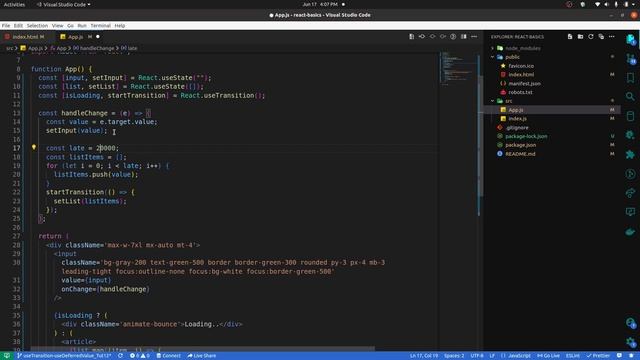Image resolution: width=640 pixels, height=360 pixels.
Task: Collapse all folders in Explorer
Action: tap(601, 37)
